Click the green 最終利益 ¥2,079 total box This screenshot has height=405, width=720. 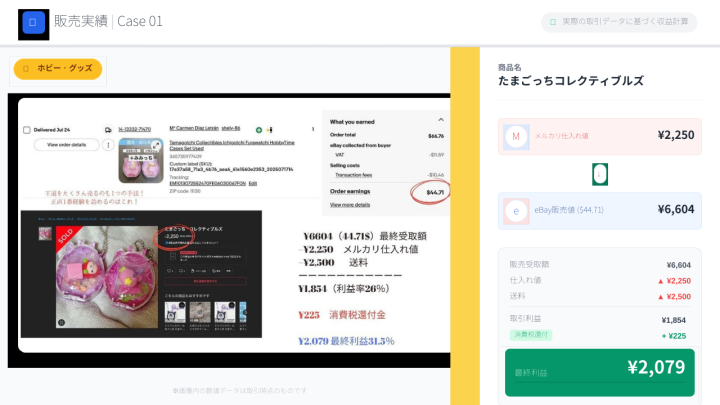click(599, 372)
